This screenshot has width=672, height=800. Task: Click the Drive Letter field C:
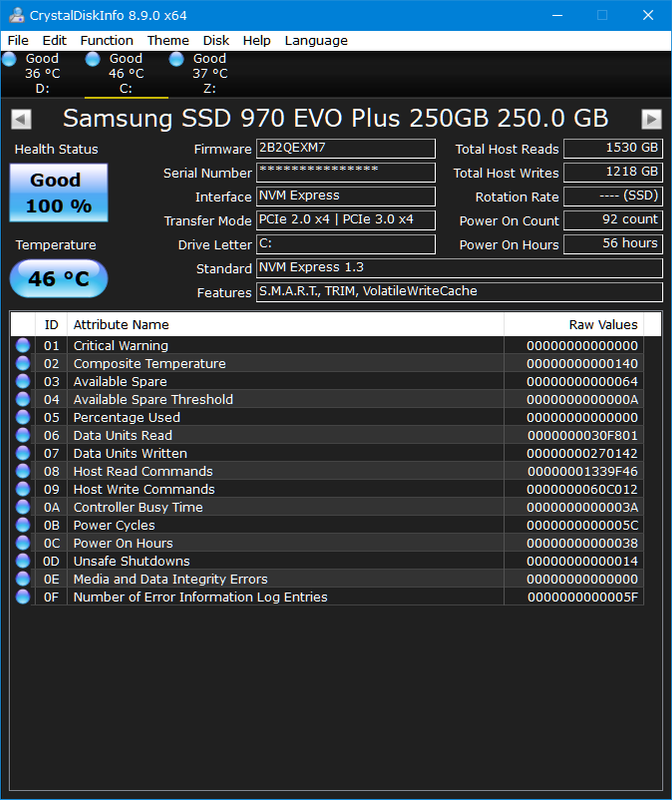345,244
